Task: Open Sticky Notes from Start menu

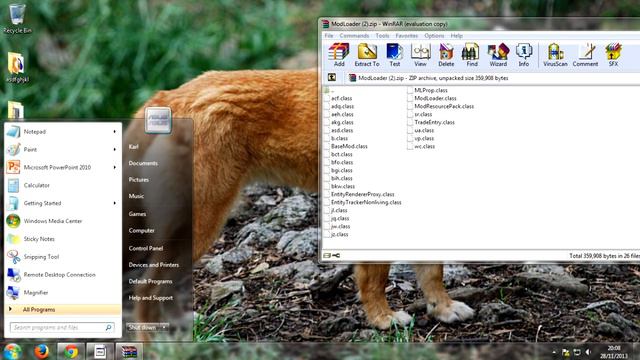Action: point(39,239)
